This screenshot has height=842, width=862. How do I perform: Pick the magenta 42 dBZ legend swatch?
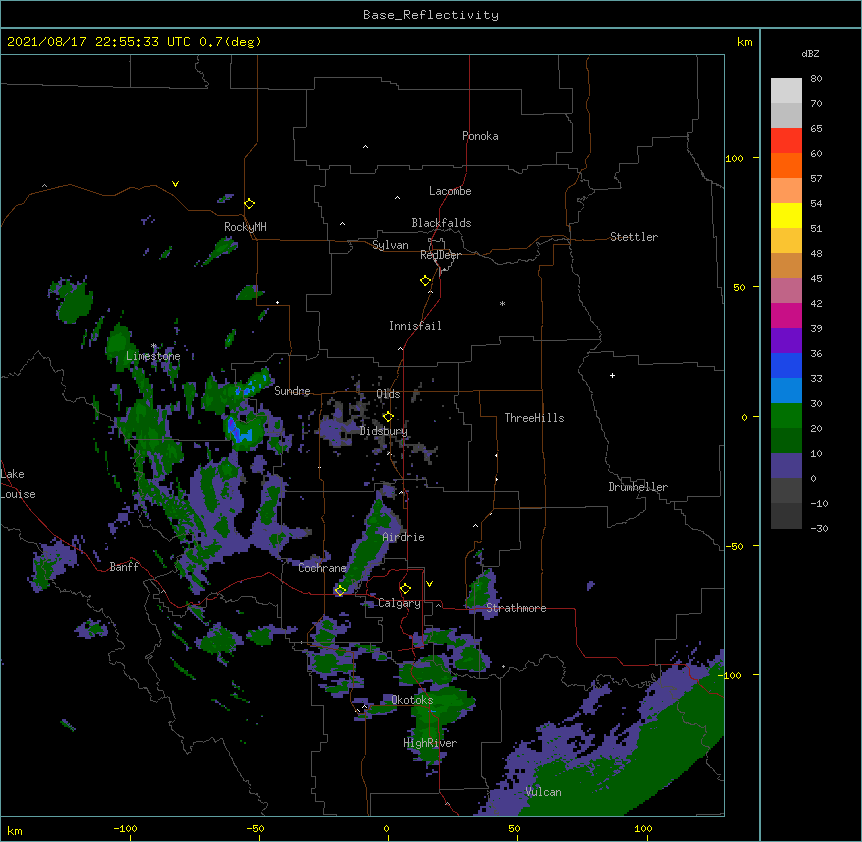click(x=786, y=315)
